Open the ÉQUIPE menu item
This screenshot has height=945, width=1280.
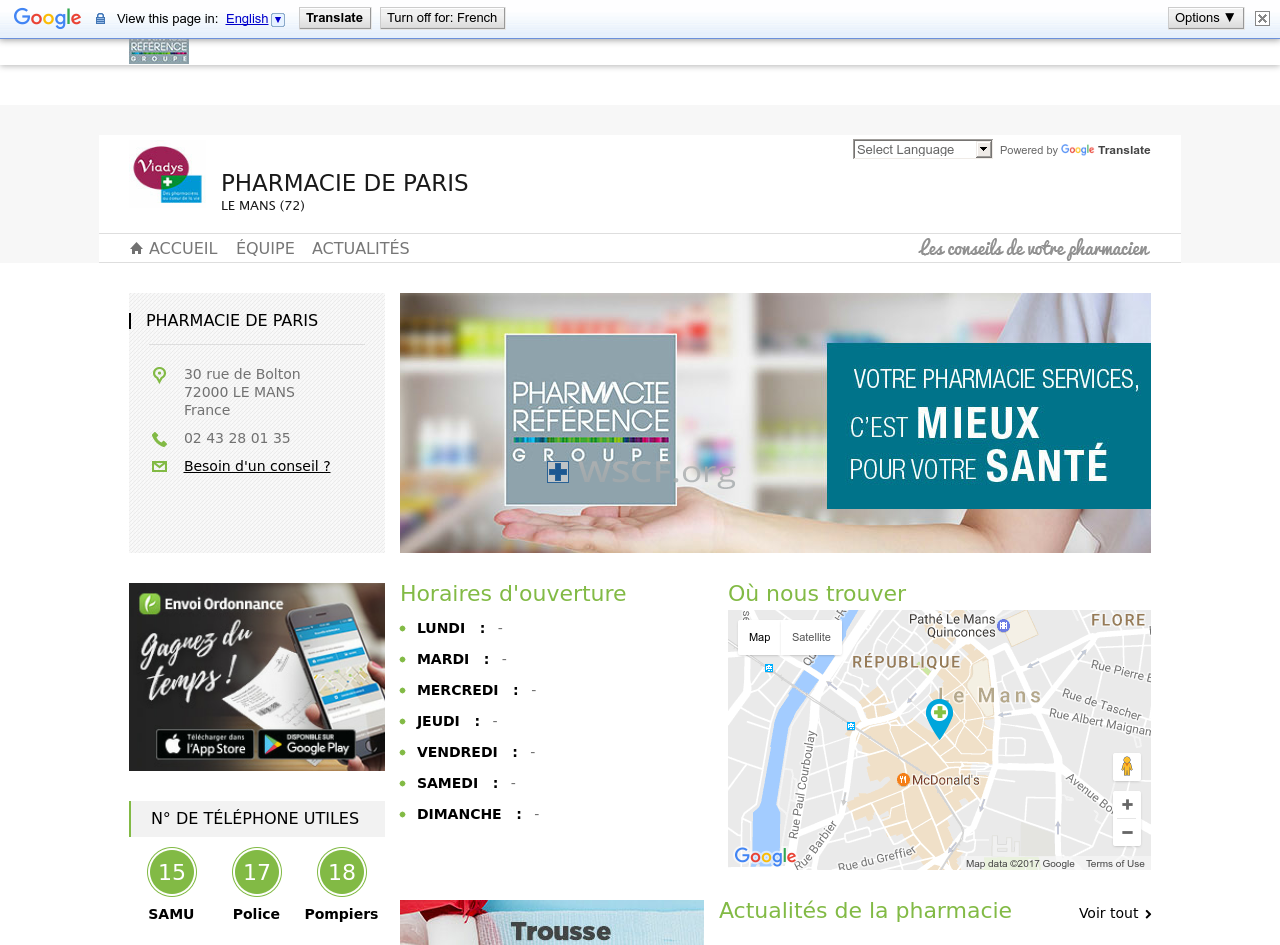tap(265, 249)
